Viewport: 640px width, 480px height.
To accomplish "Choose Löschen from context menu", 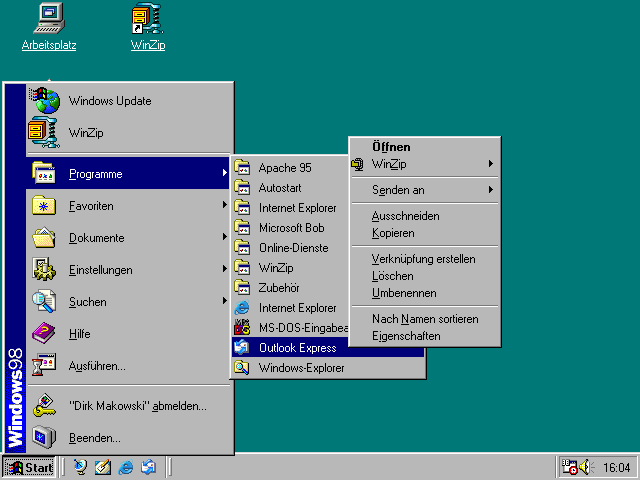I will tap(424, 276).
